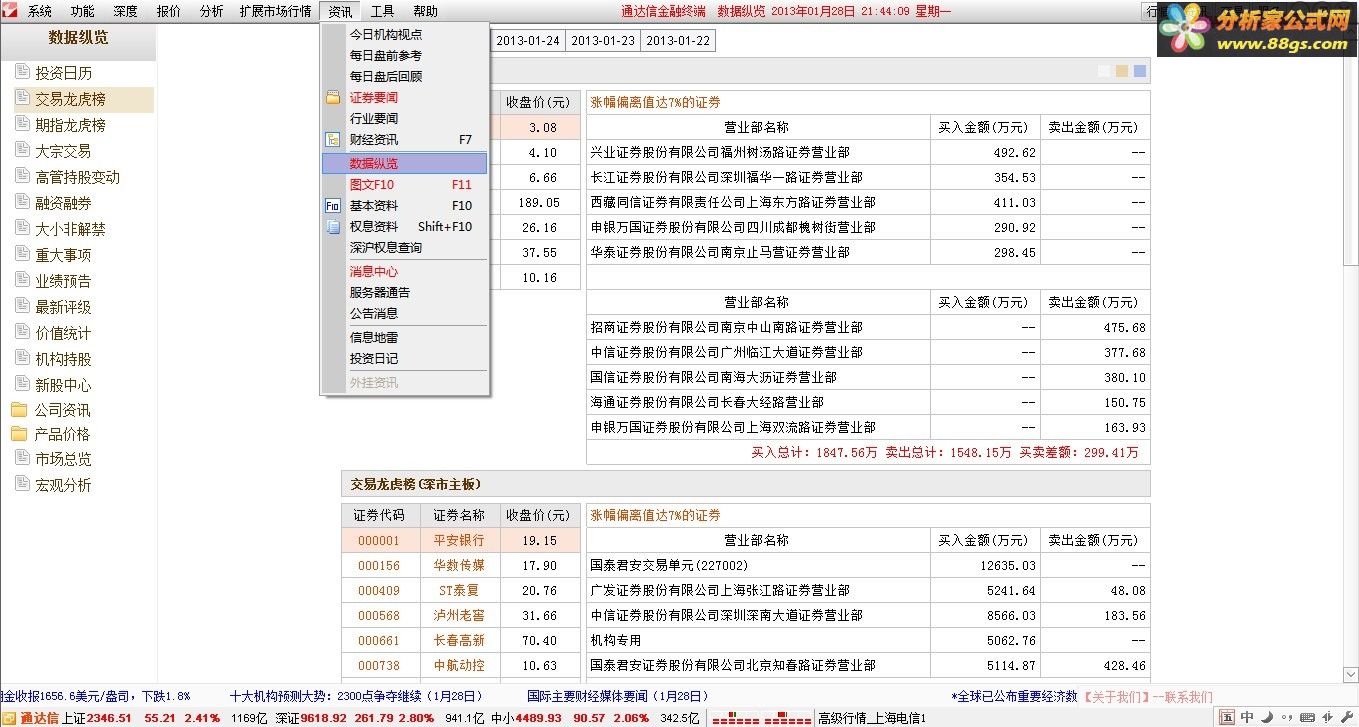Click the folder icon beside 证券要闻
The width and height of the screenshot is (1359, 727).
click(x=333, y=98)
